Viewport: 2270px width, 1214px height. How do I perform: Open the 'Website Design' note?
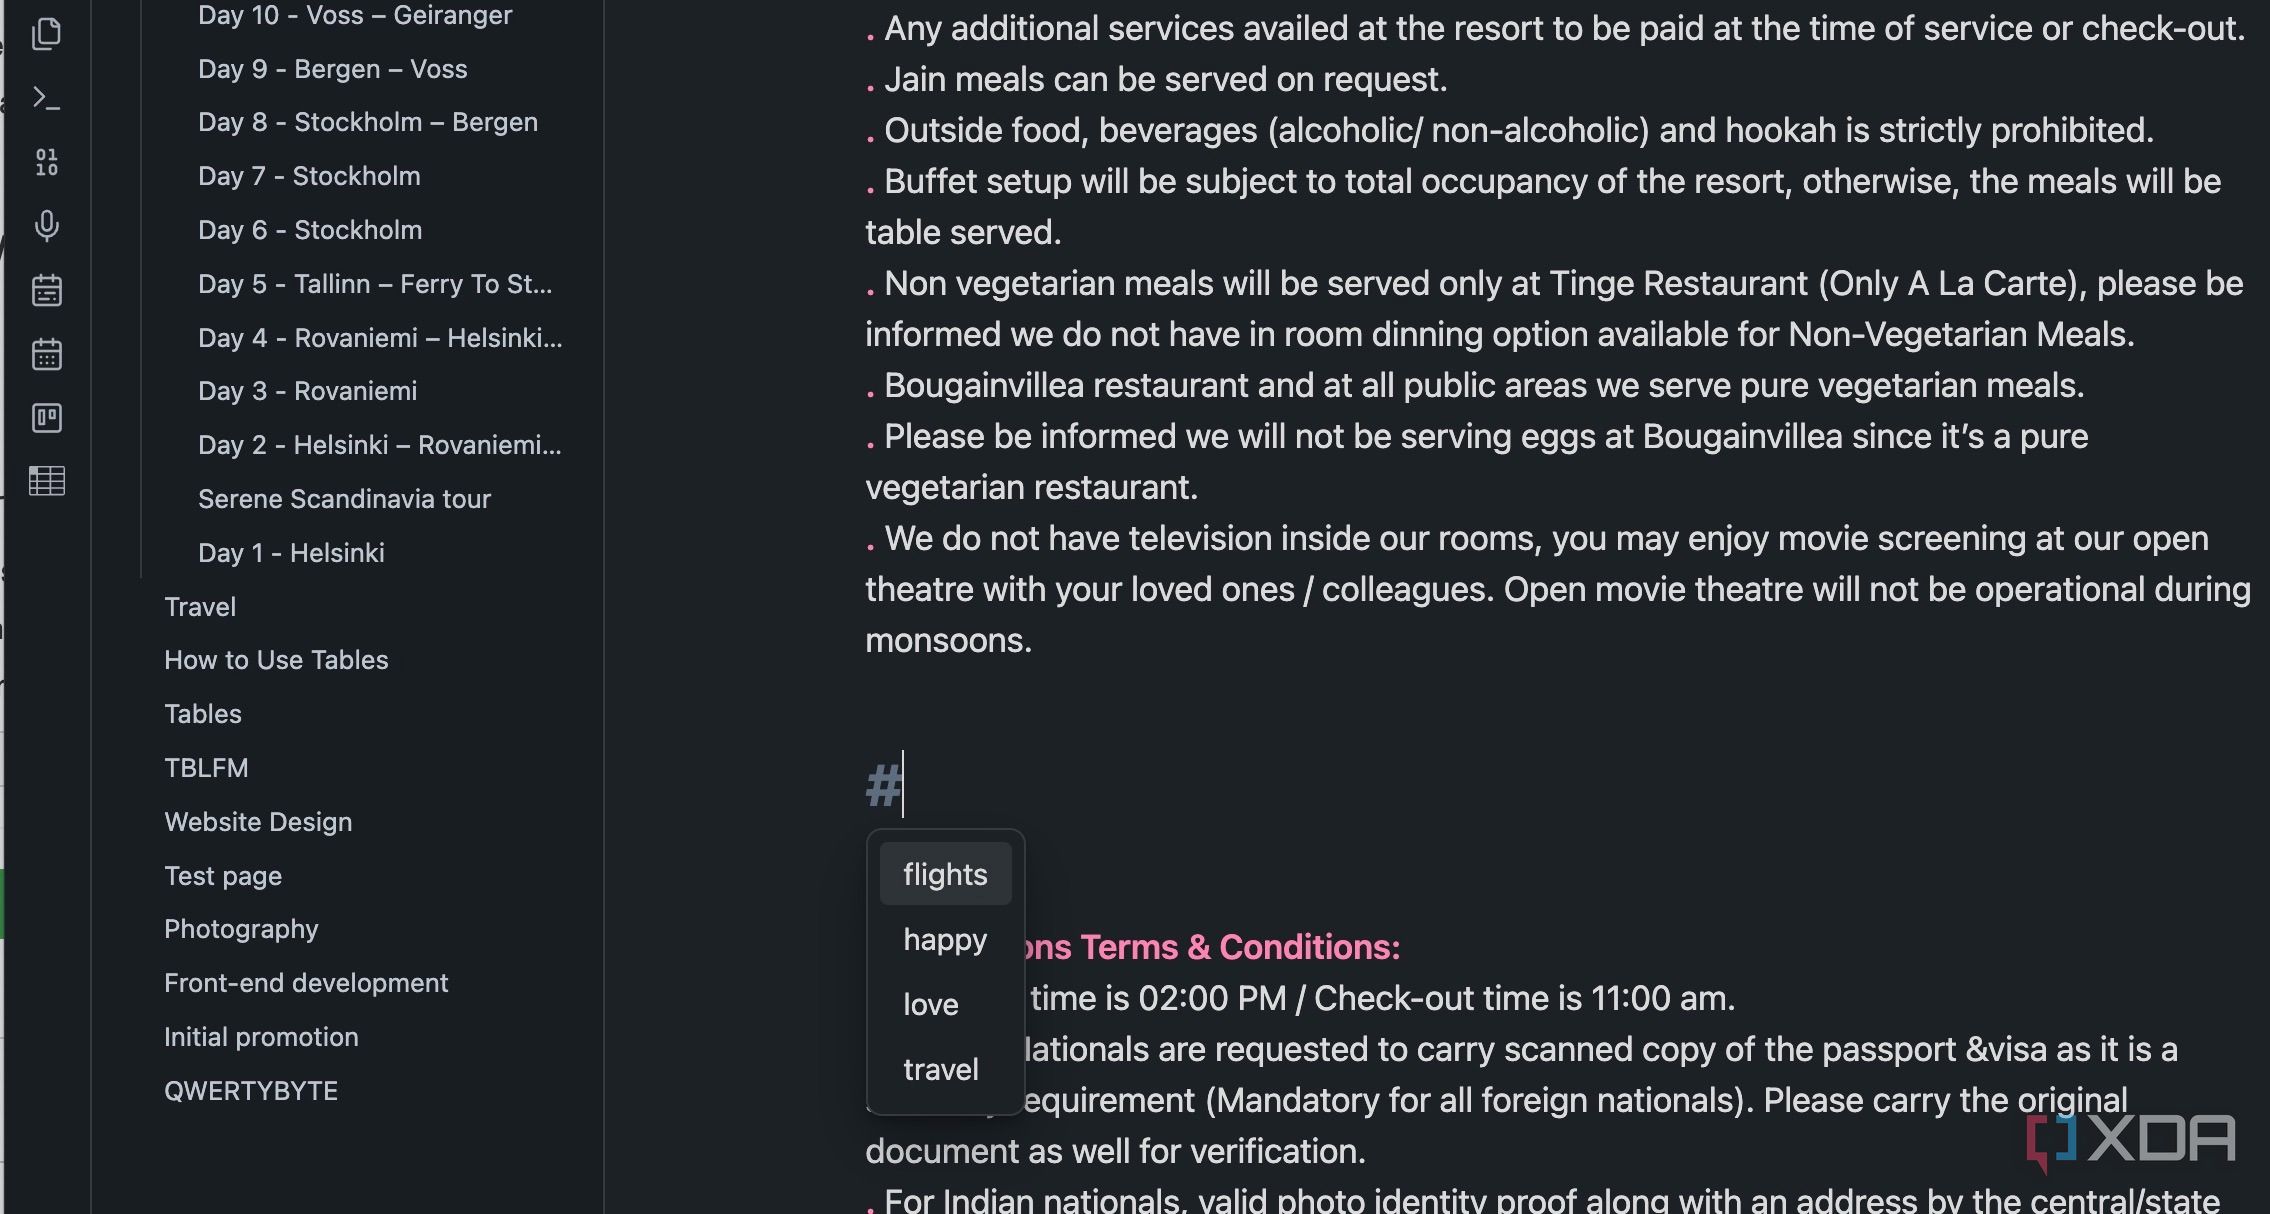[x=258, y=822]
